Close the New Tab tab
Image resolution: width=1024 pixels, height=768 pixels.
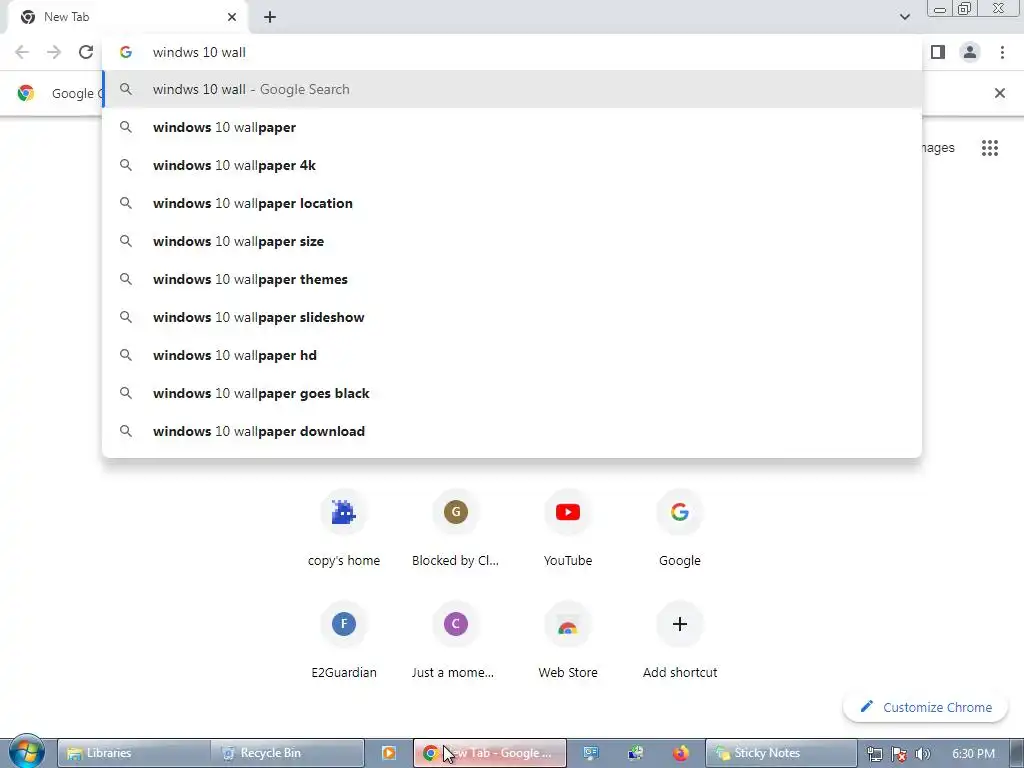232,17
